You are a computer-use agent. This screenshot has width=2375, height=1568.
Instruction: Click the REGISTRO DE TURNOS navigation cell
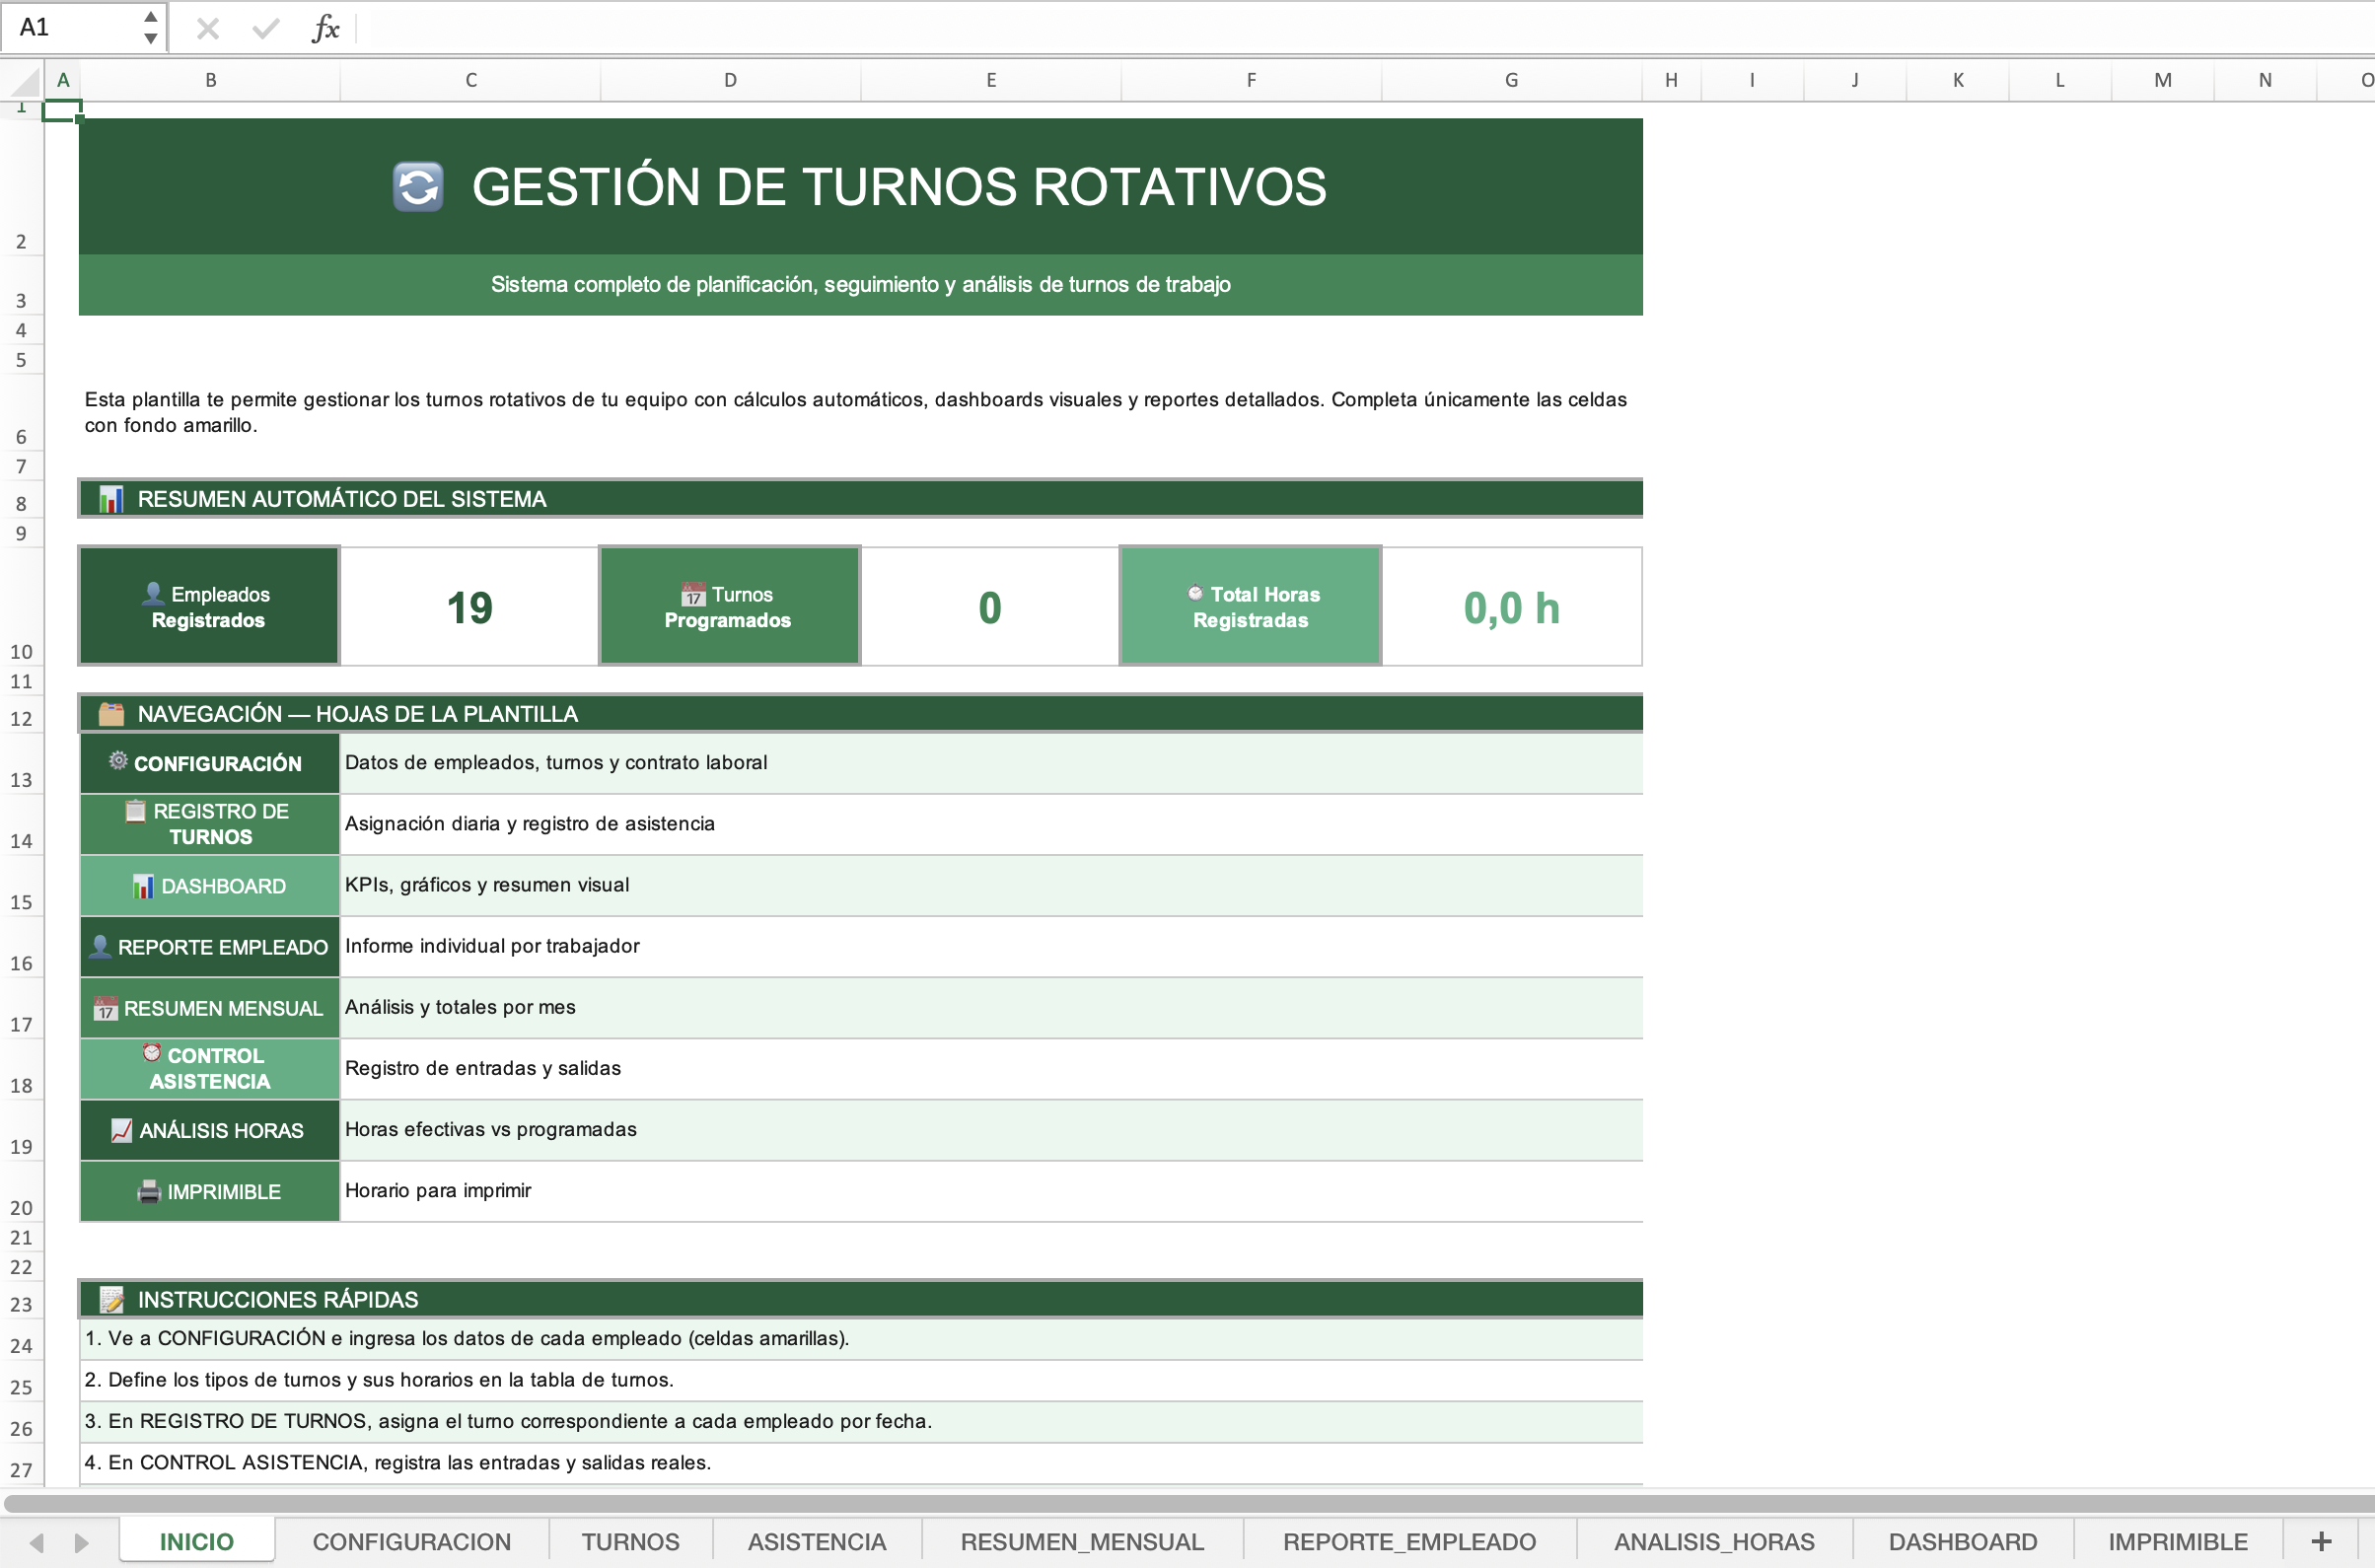click(x=210, y=824)
